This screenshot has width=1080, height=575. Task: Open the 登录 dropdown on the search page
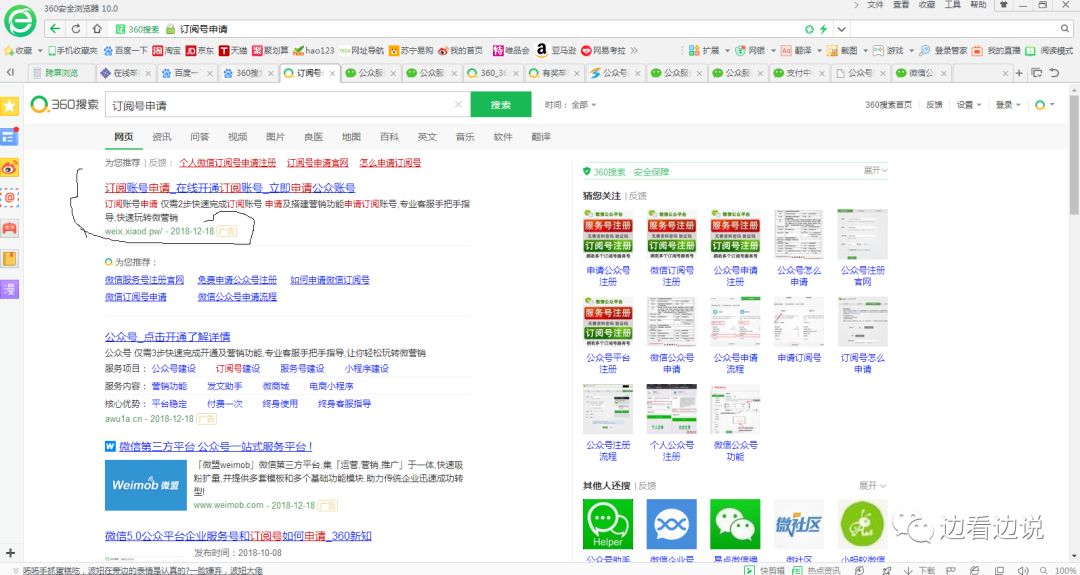(1008, 105)
